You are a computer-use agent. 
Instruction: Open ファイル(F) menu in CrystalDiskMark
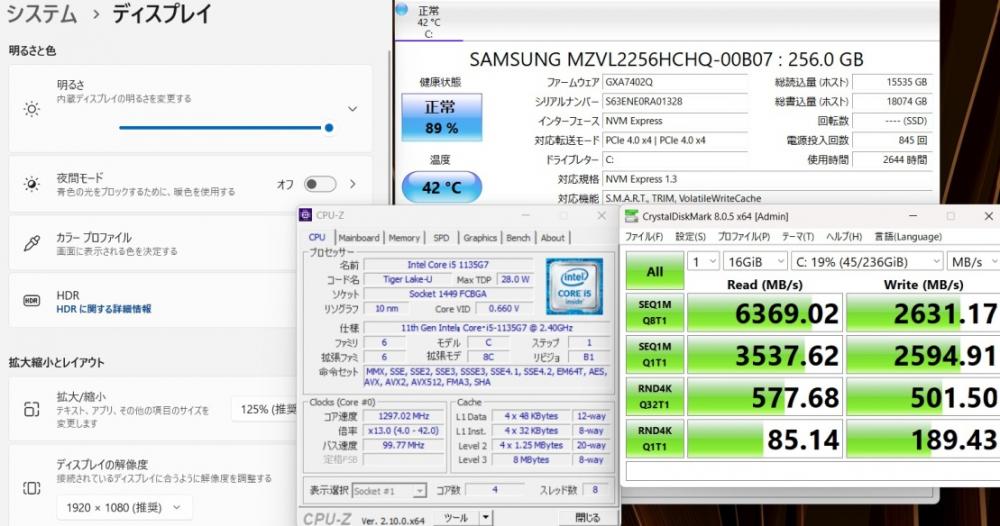pos(644,237)
